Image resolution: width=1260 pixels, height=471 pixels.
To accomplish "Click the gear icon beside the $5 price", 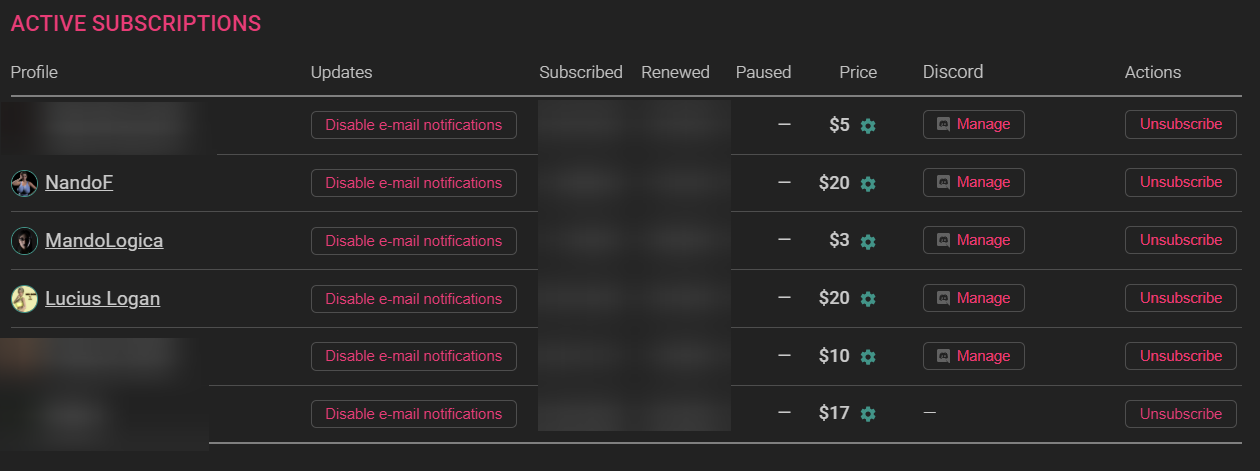I will click(868, 126).
